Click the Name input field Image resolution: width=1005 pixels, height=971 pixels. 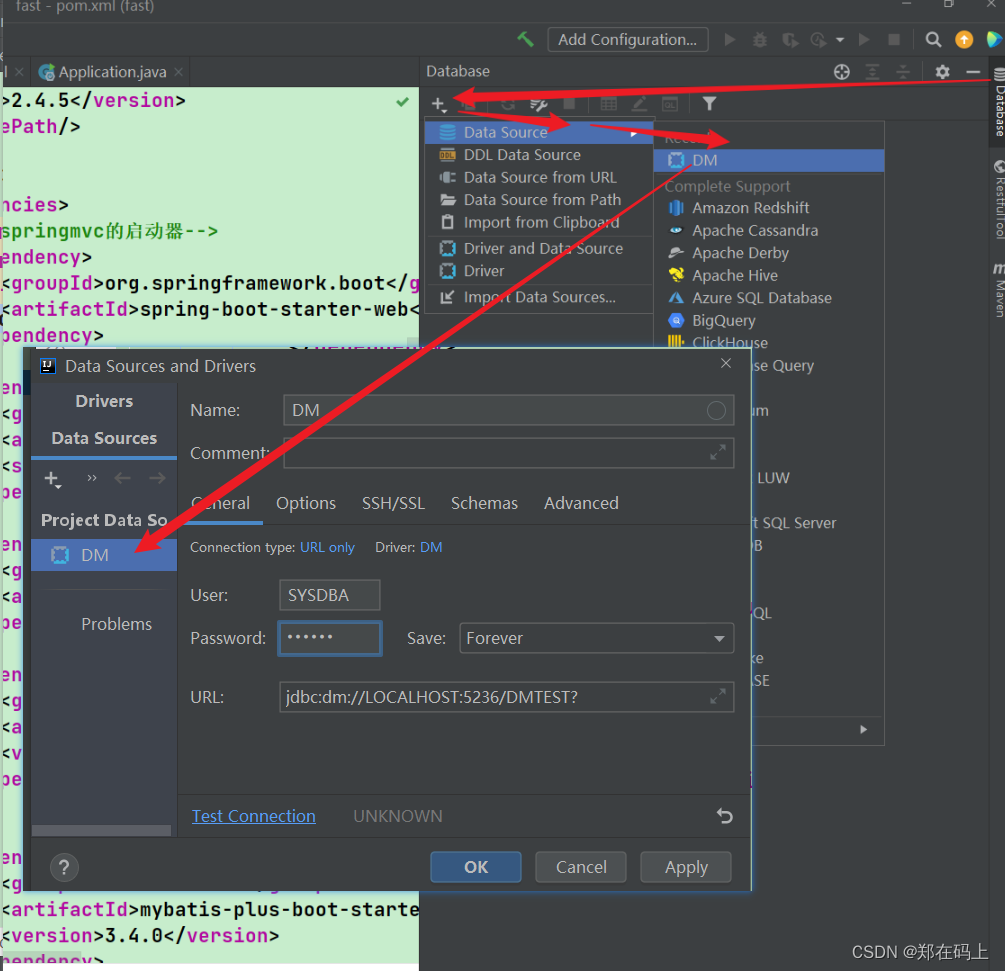[x=508, y=410]
